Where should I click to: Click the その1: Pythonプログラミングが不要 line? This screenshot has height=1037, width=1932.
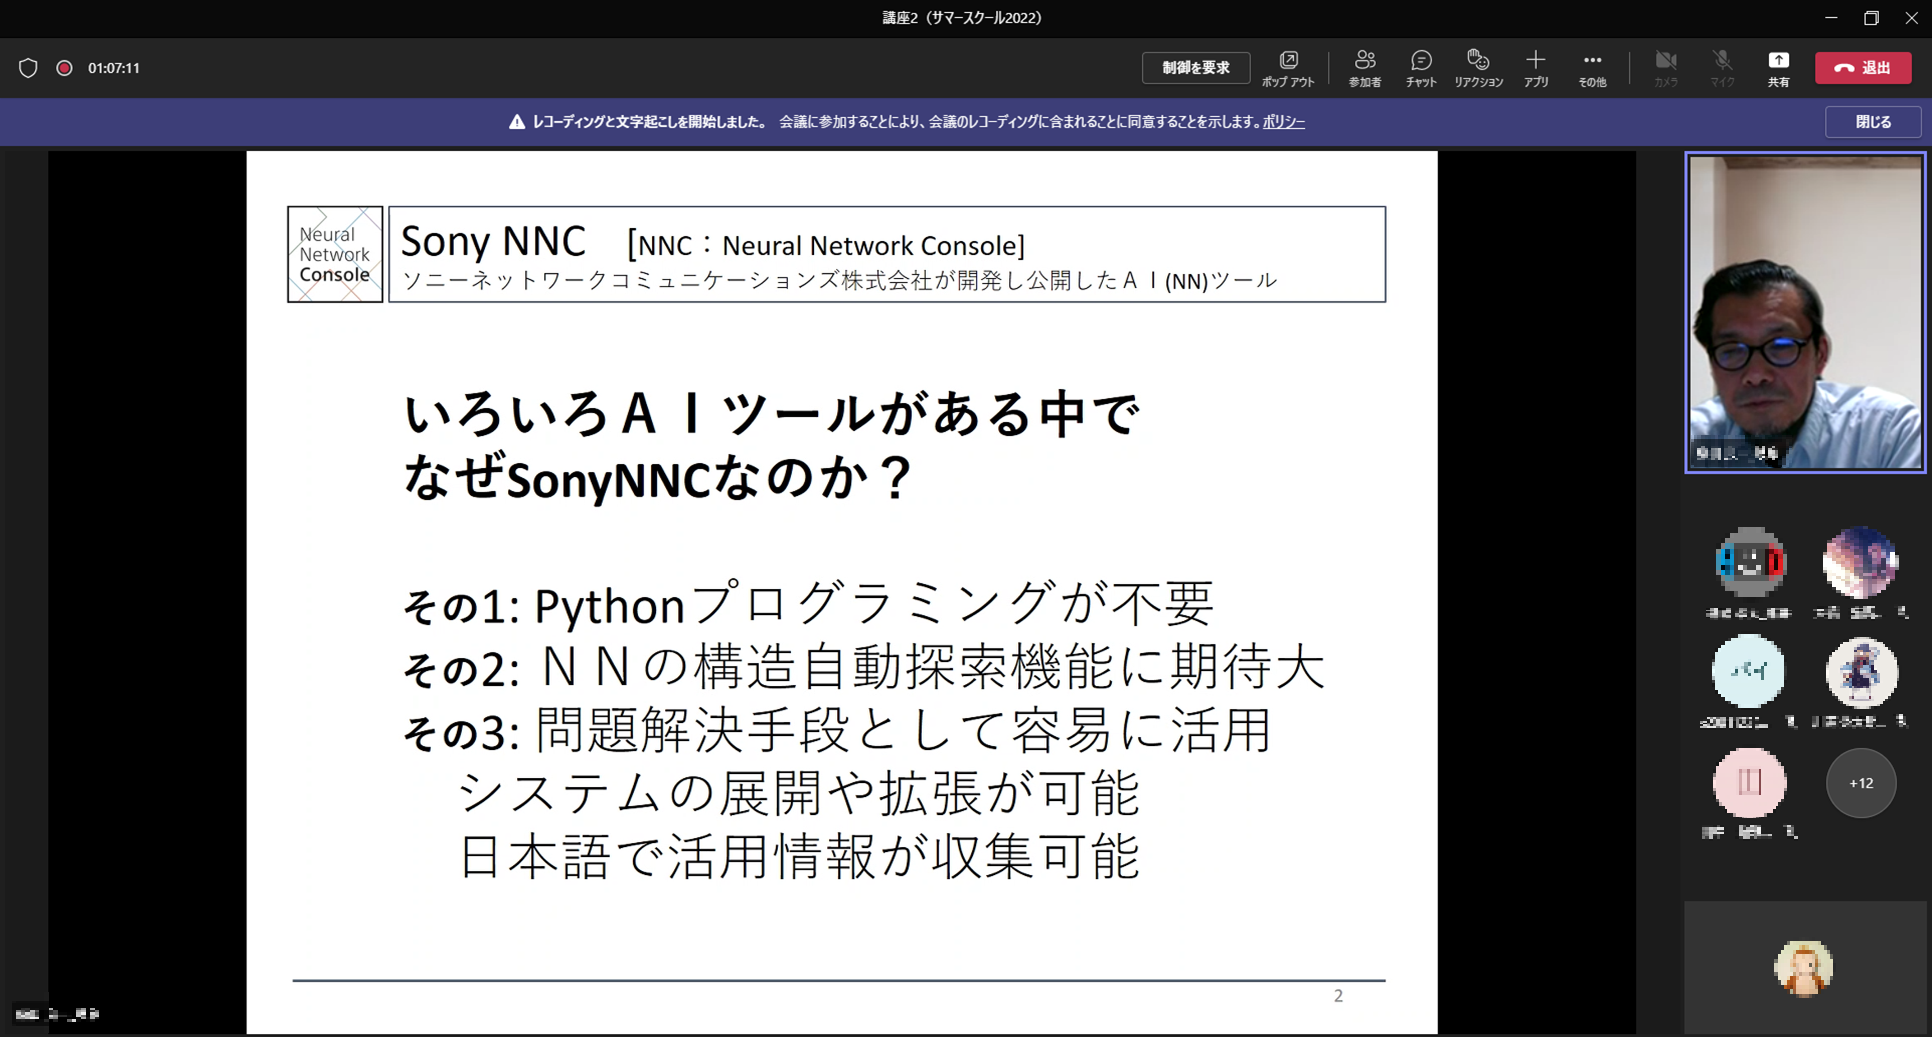coord(808,604)
